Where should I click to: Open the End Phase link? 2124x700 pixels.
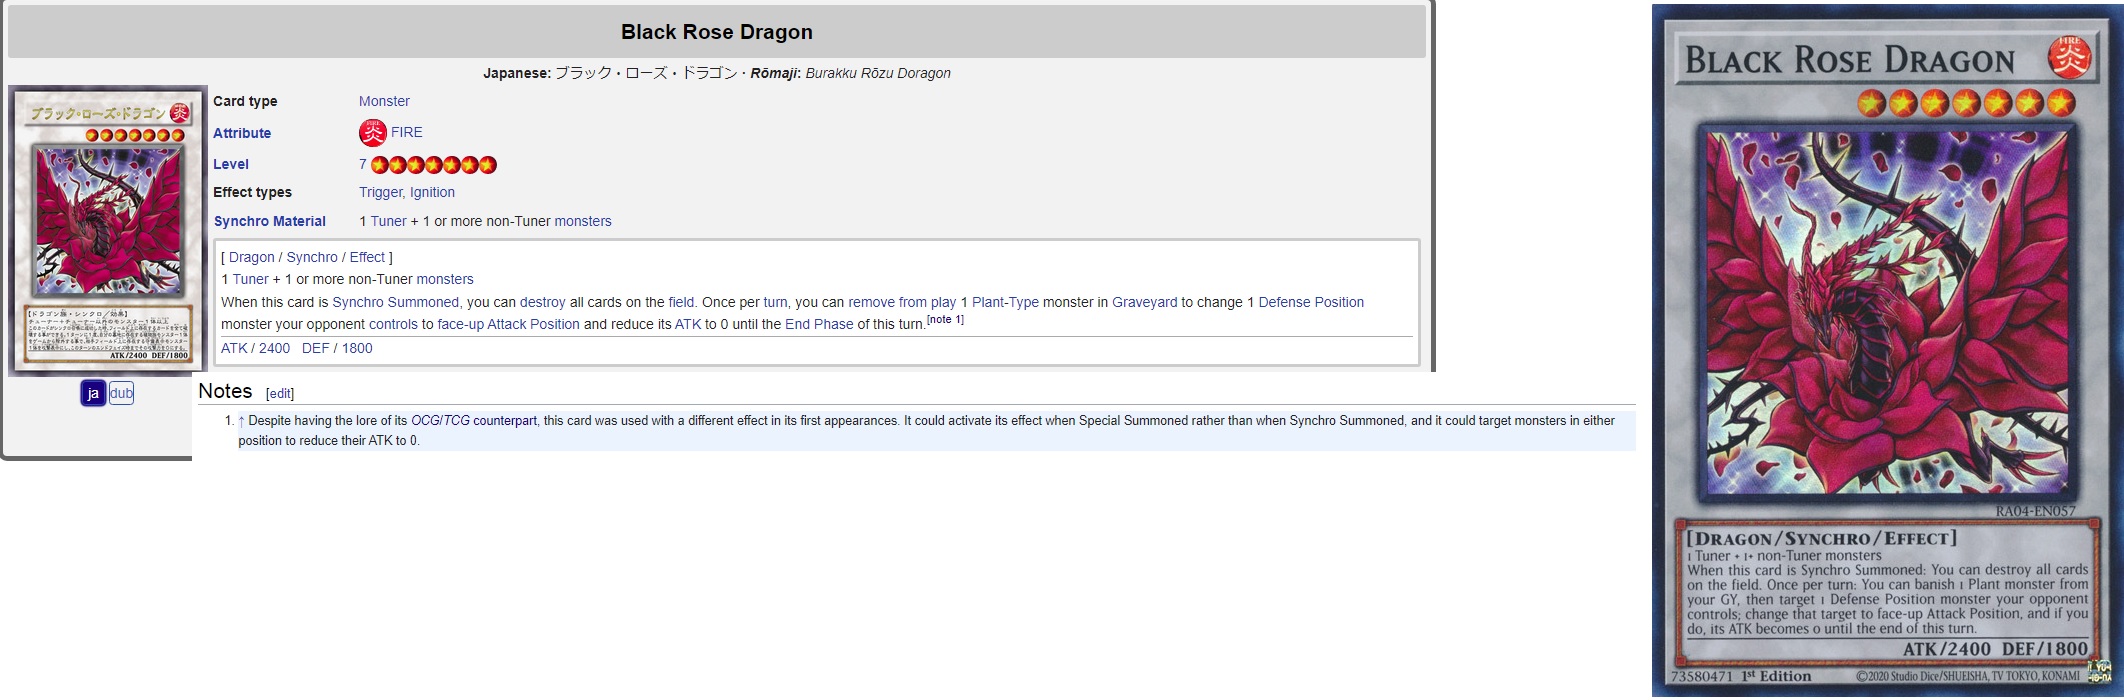819,324
